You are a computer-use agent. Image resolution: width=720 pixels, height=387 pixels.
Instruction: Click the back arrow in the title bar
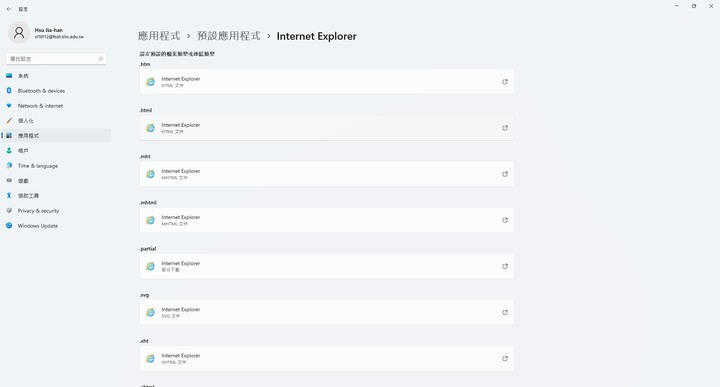[x=9, y=9]
